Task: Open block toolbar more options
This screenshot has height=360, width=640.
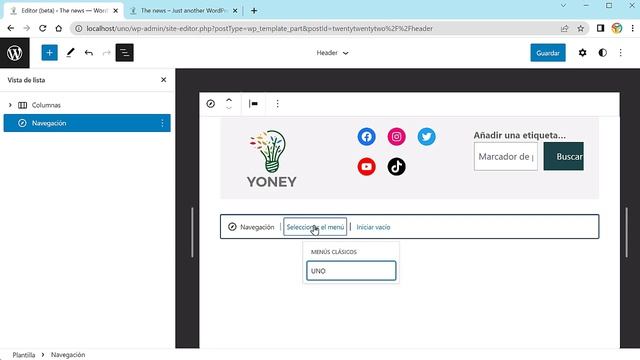Action: [278, 104]
